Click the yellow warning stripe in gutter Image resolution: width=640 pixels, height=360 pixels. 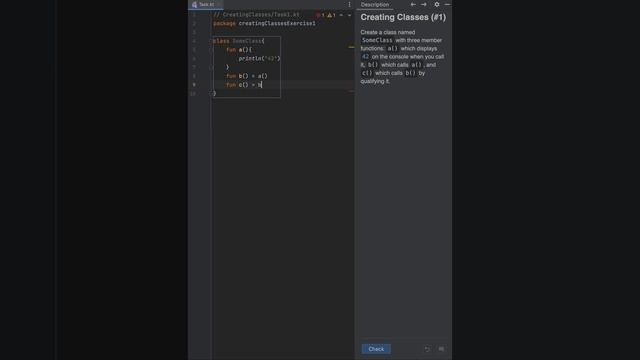pos(351,47)
